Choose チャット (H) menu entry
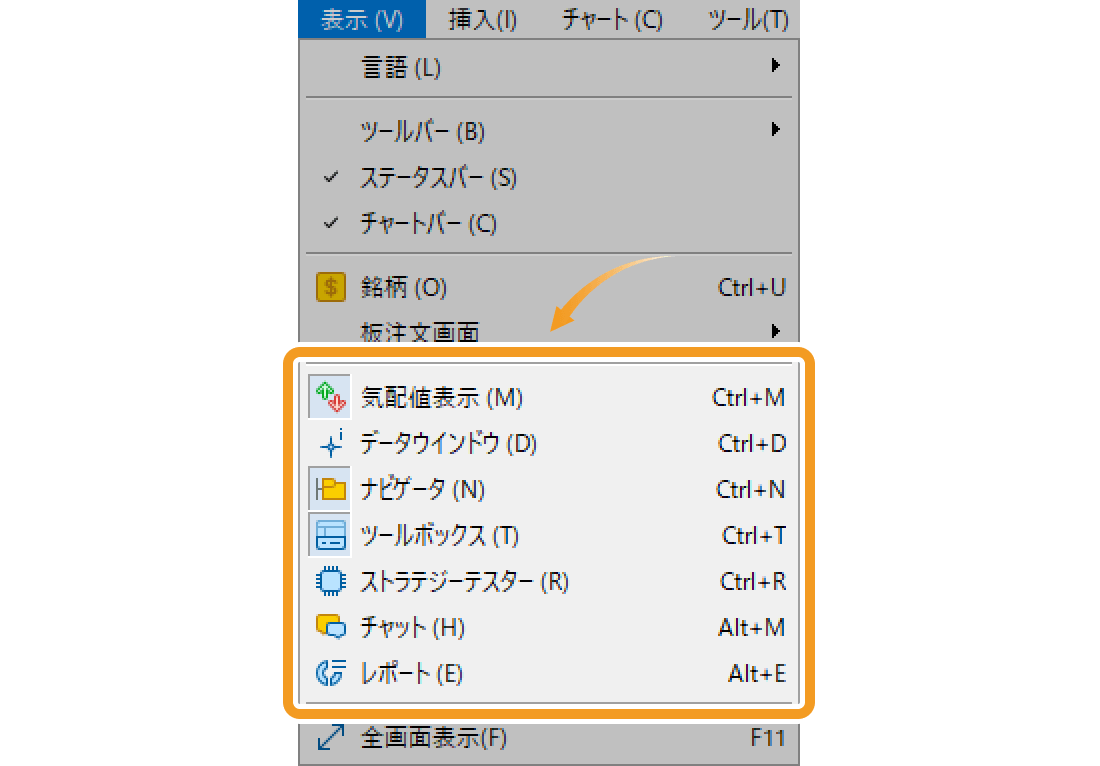Image resolution: width=1100 pixels, height=766 pixels. click(x=549, y=627)
